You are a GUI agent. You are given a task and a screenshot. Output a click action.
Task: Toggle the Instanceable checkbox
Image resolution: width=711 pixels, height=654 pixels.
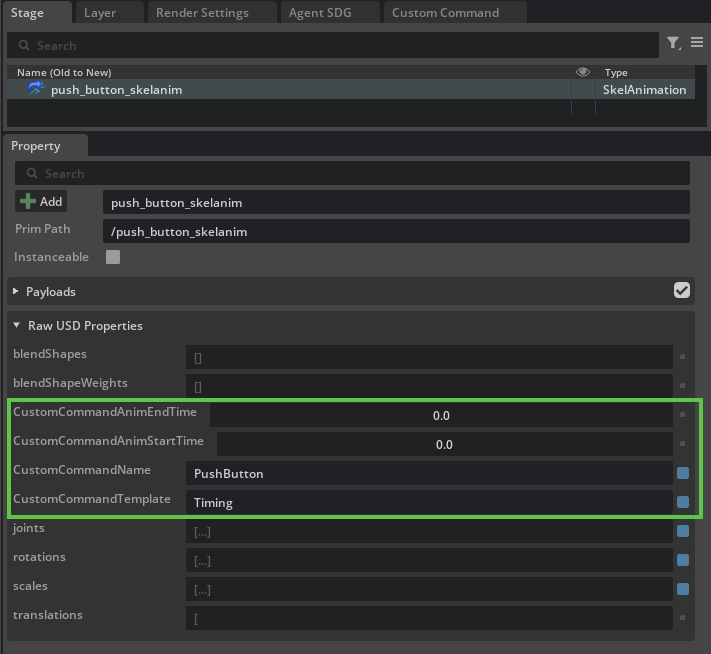coord(113,257)
